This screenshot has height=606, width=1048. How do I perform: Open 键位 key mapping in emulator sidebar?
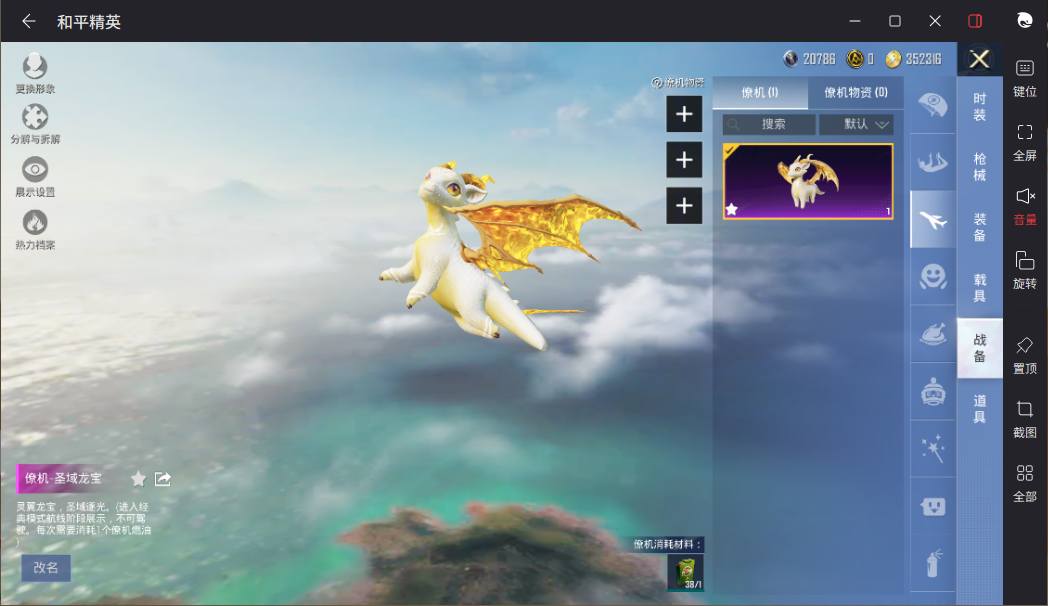(1025, 78)
